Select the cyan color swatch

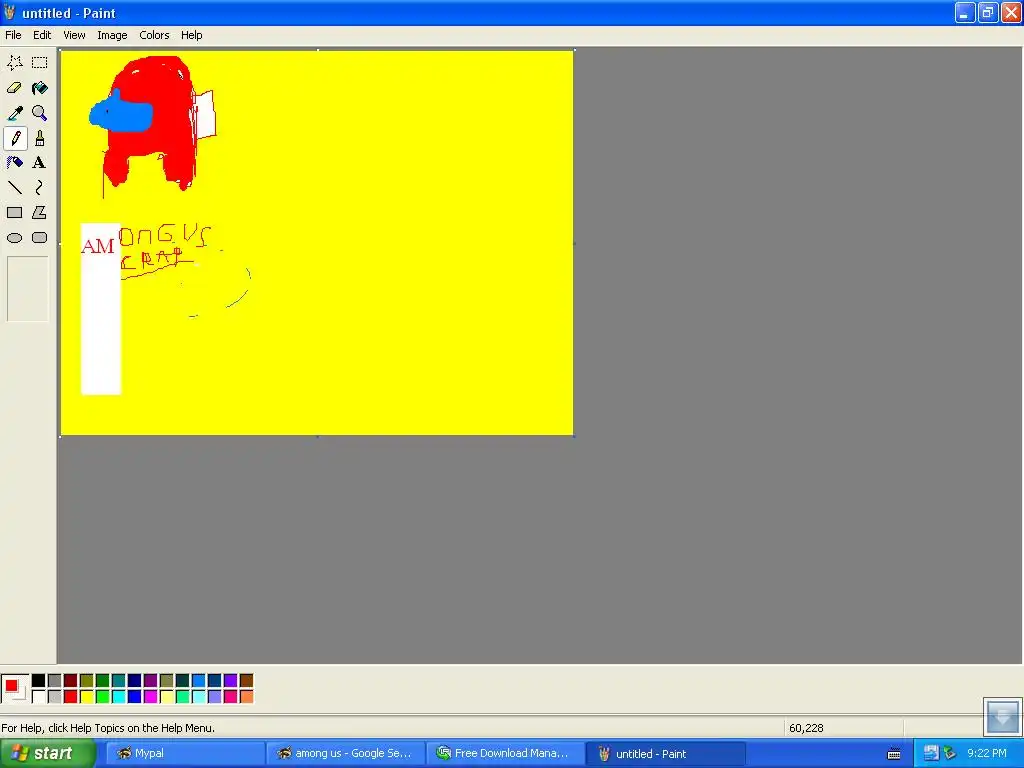click(118, 697)
